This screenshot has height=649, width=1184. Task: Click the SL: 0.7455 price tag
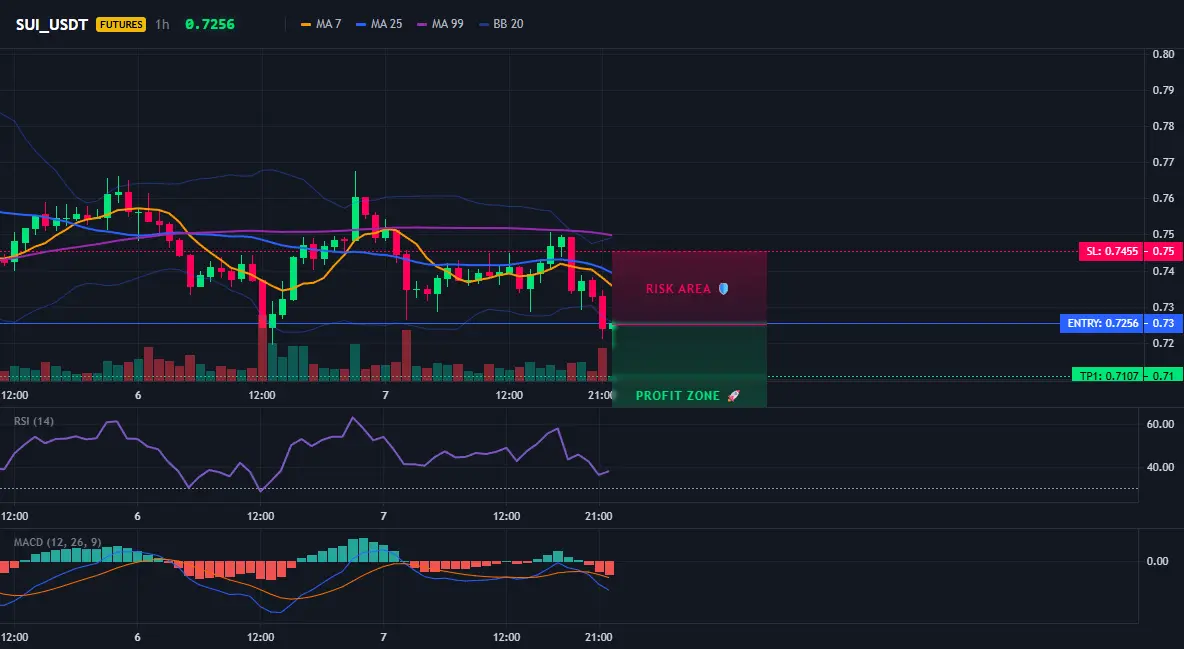pyautogui.click(x=1111, y=252)
